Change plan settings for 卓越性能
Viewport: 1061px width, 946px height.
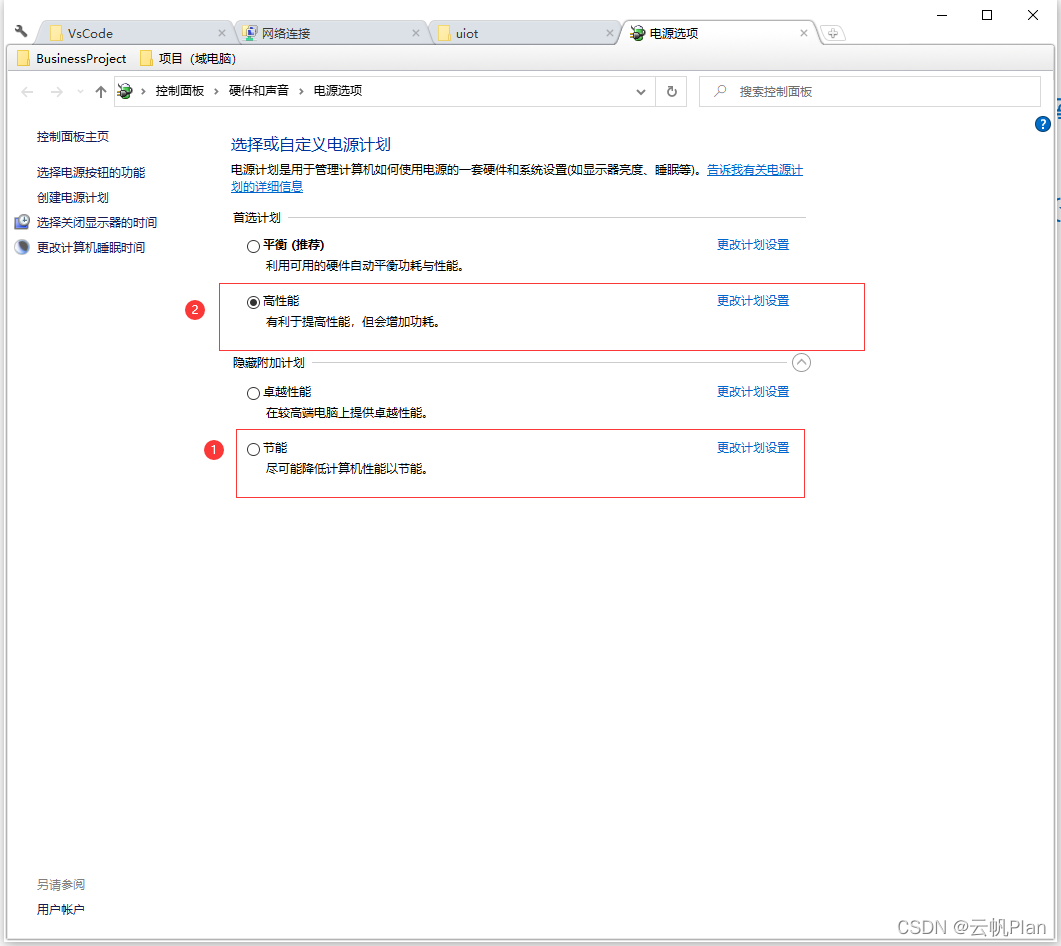point(753,392)
